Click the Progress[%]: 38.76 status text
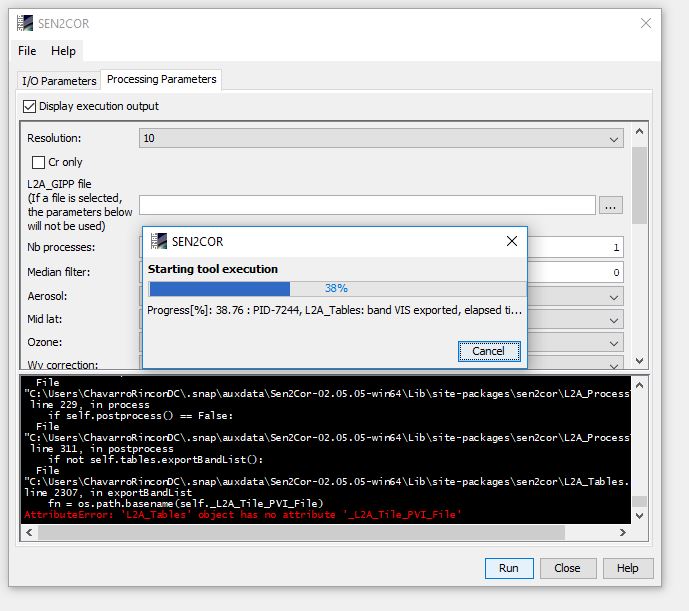689x611 pixels. point(334,310)
